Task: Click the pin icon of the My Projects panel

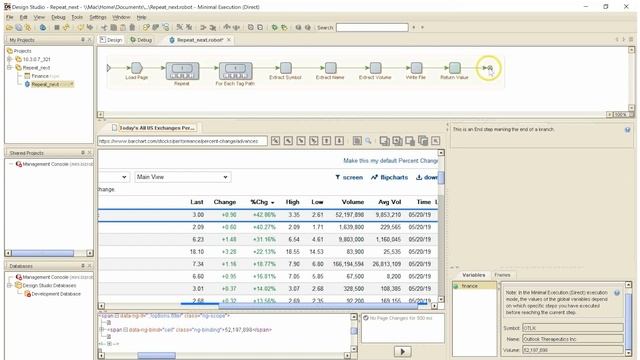Action: [x=82, y=40]
